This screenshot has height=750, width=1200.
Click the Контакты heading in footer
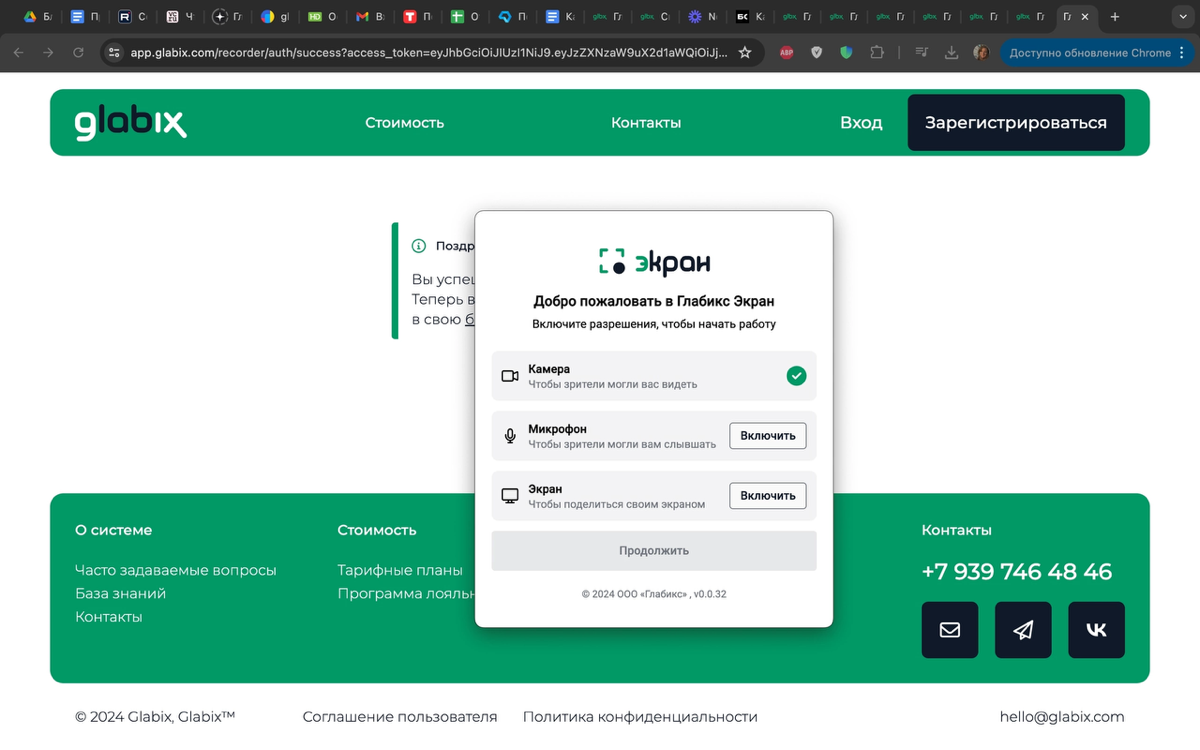pyautogui.click(x=956, y=530)
